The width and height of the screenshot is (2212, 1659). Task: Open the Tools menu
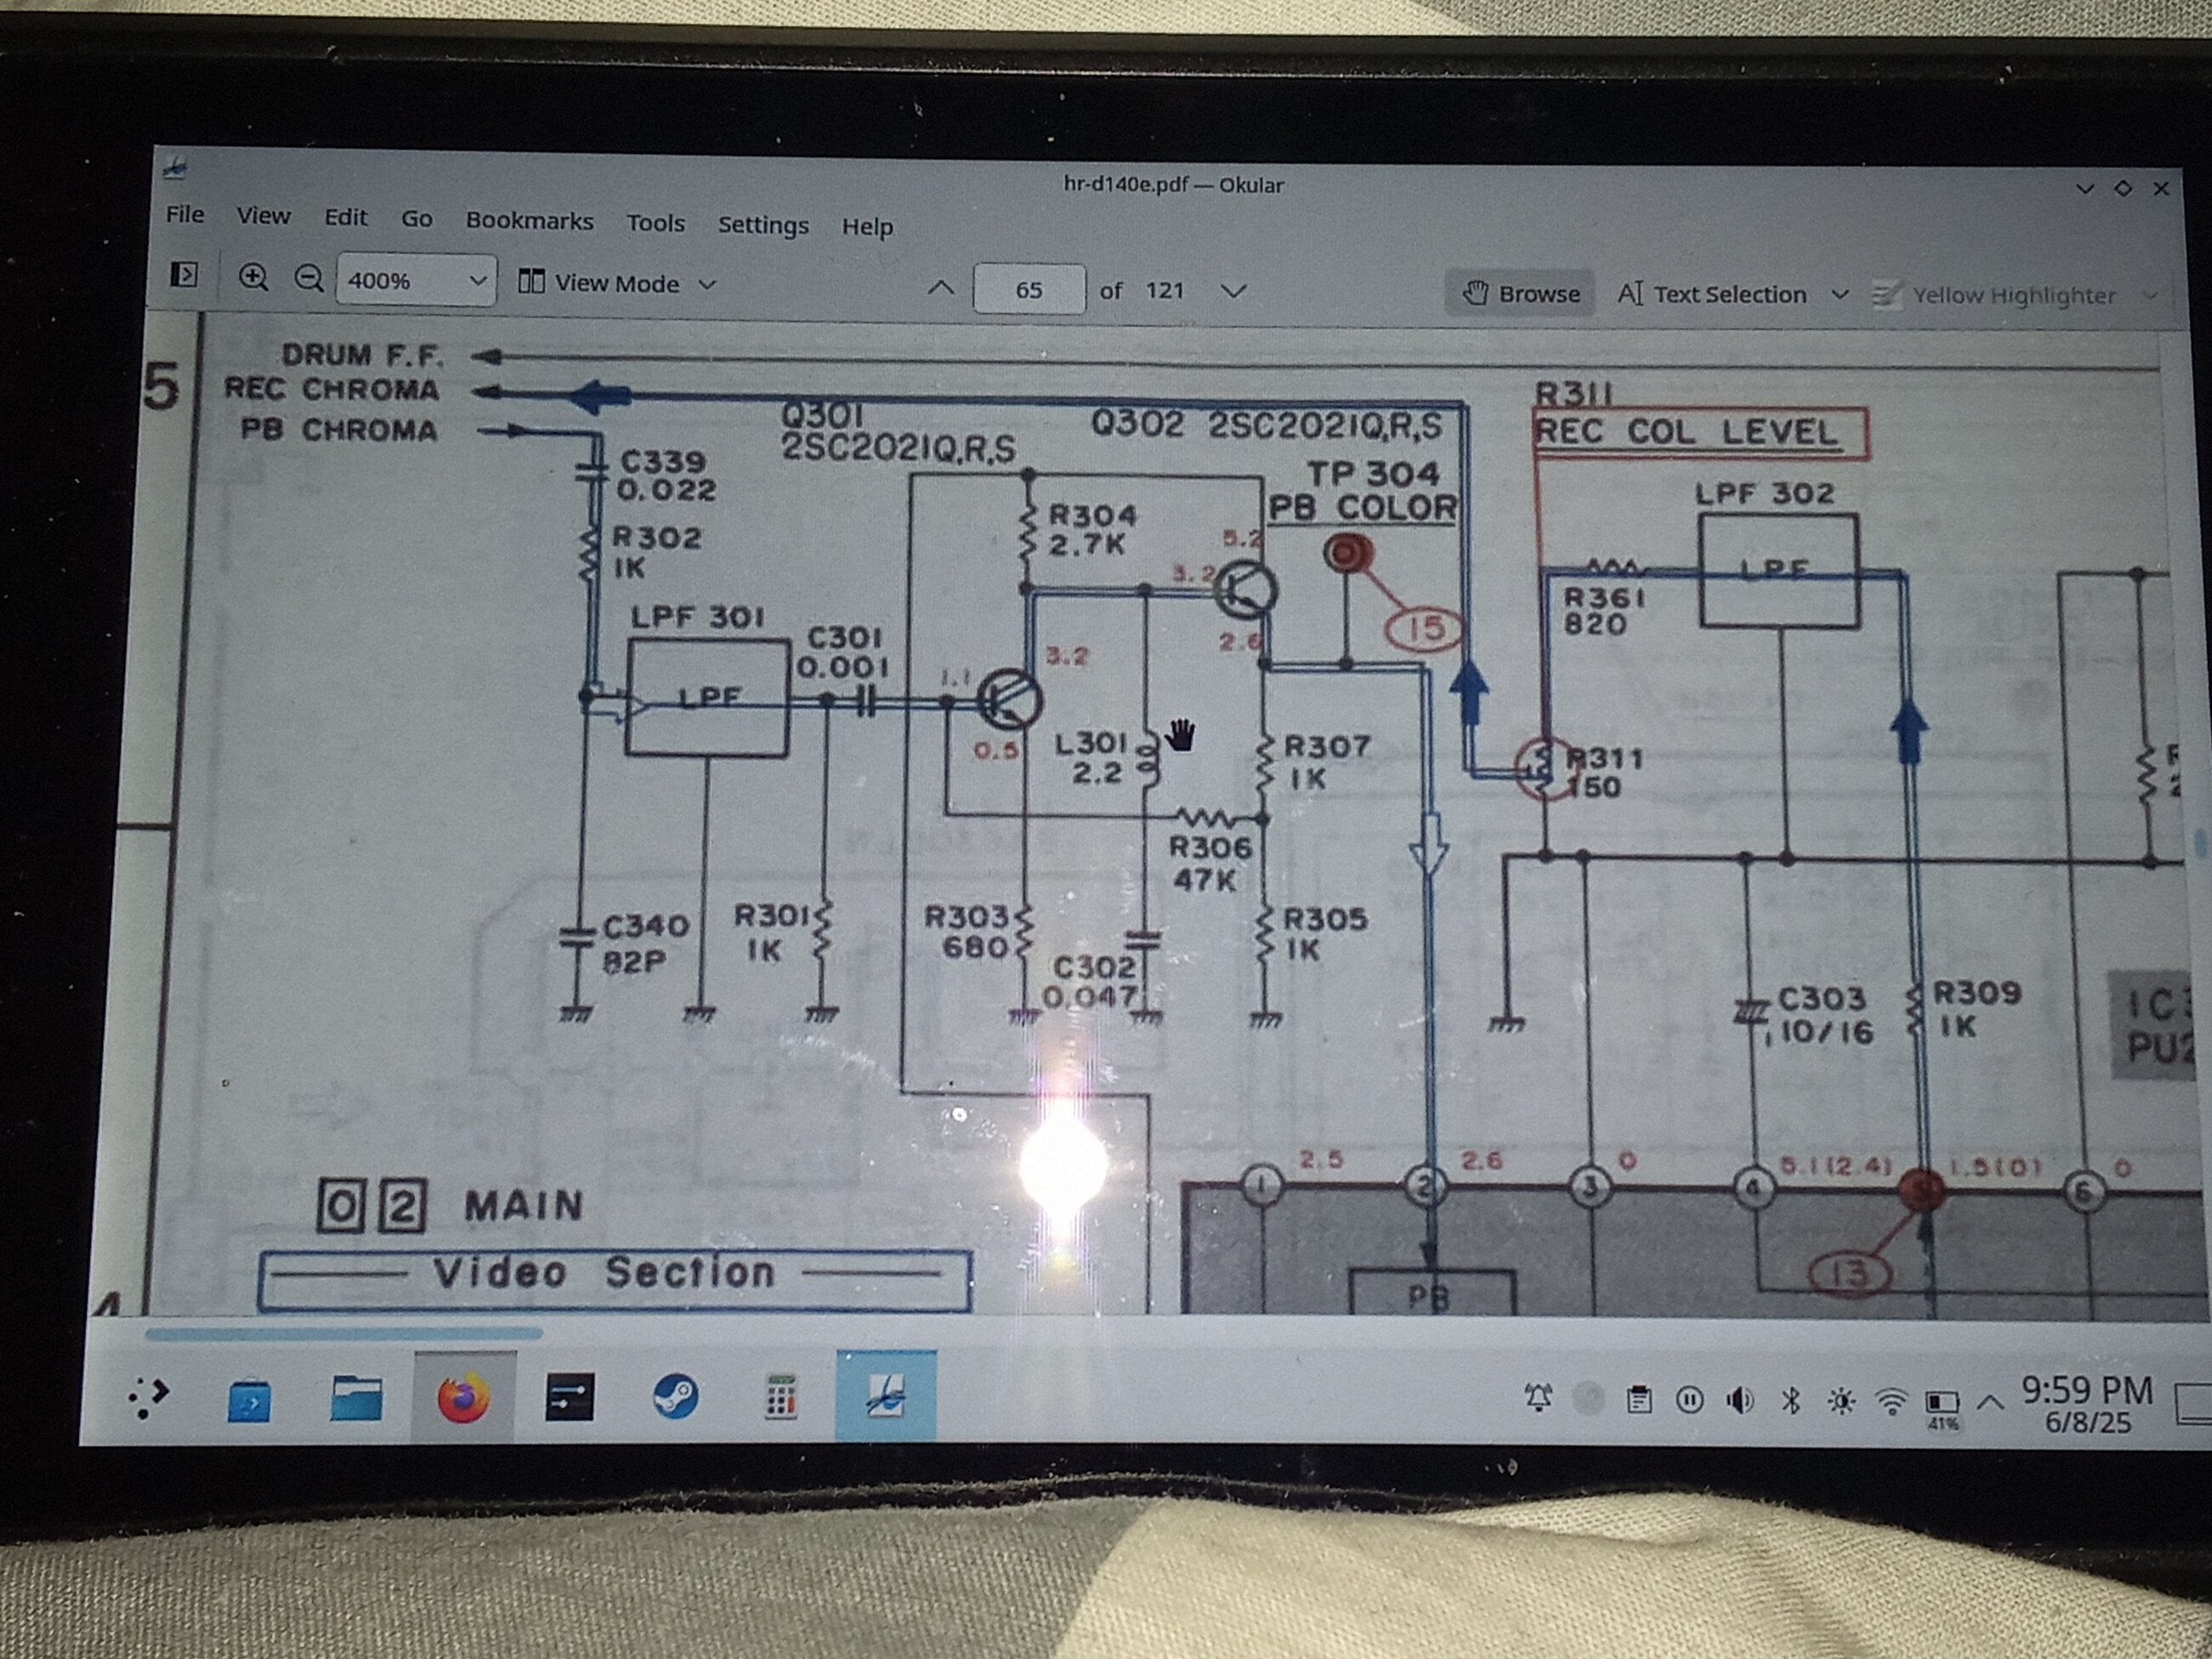click(x=655, y=223)
